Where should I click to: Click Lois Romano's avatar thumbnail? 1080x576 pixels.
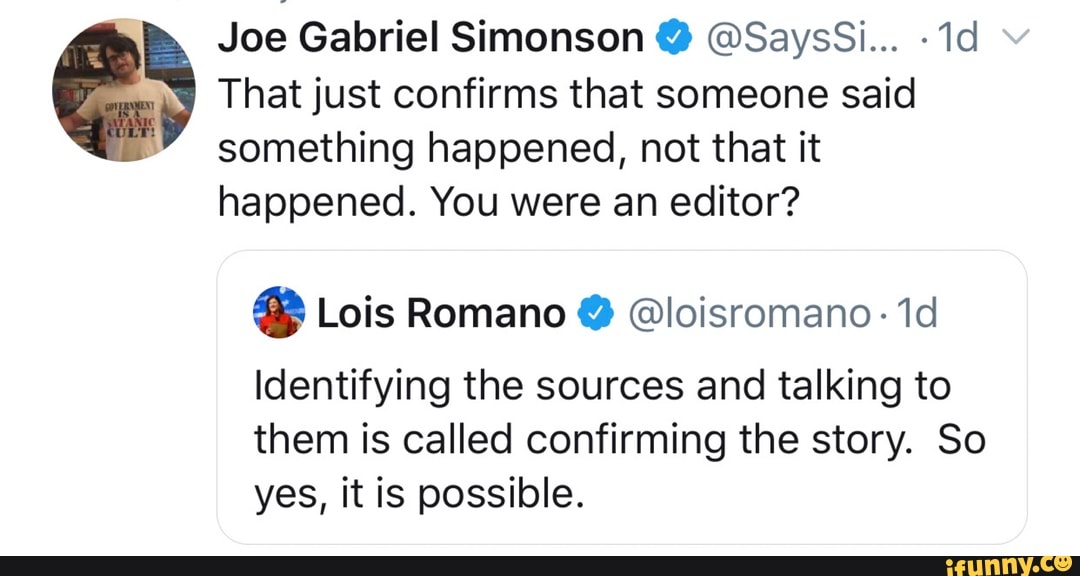tap(278, 312)
